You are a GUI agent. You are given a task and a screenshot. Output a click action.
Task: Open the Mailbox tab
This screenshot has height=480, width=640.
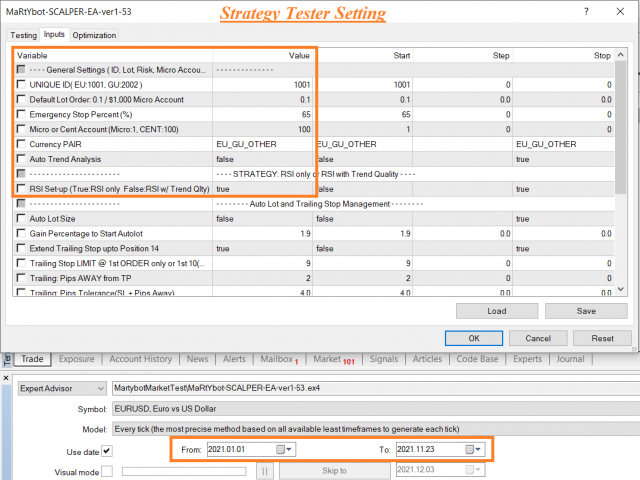[279, 359]
